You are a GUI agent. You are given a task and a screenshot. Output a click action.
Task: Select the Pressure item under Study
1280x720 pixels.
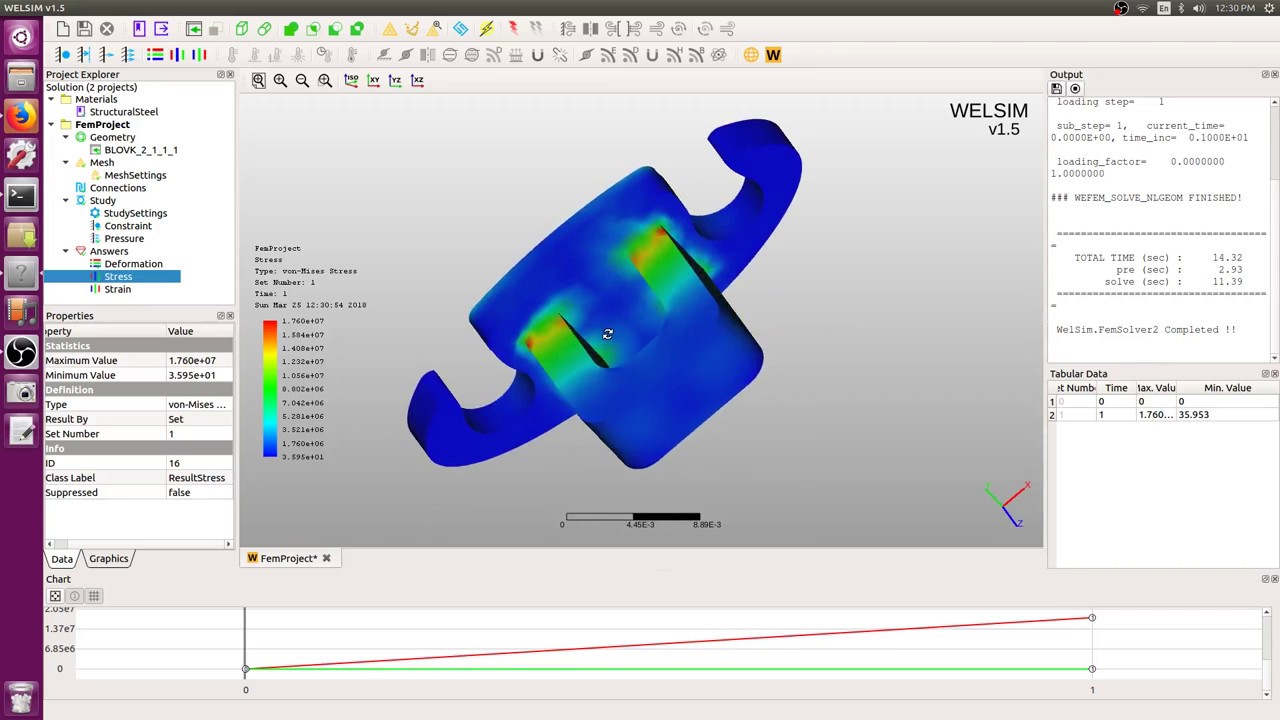124,238
